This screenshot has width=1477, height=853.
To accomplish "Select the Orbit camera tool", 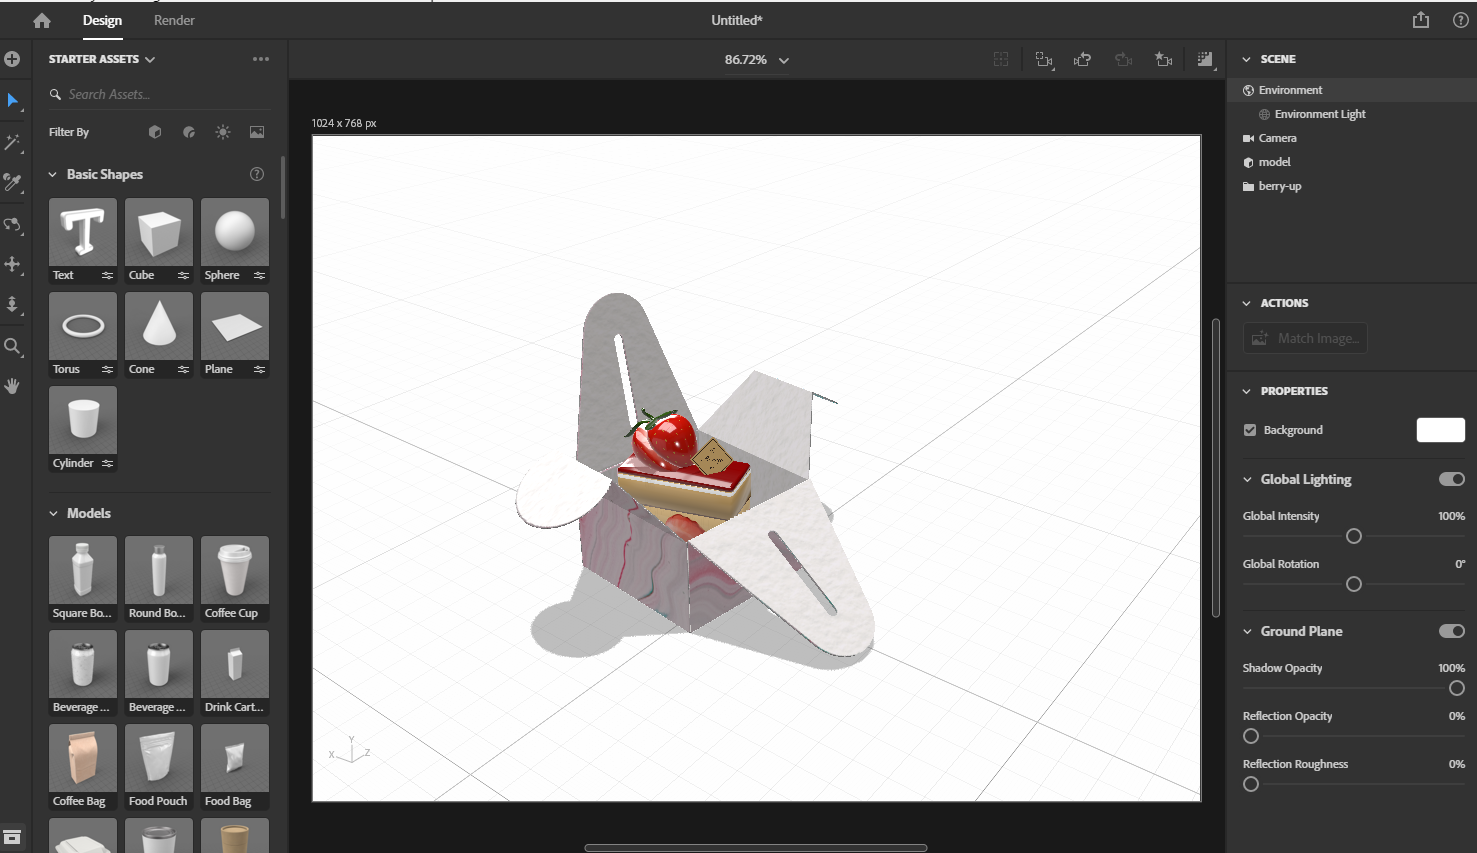I will 13,224.
